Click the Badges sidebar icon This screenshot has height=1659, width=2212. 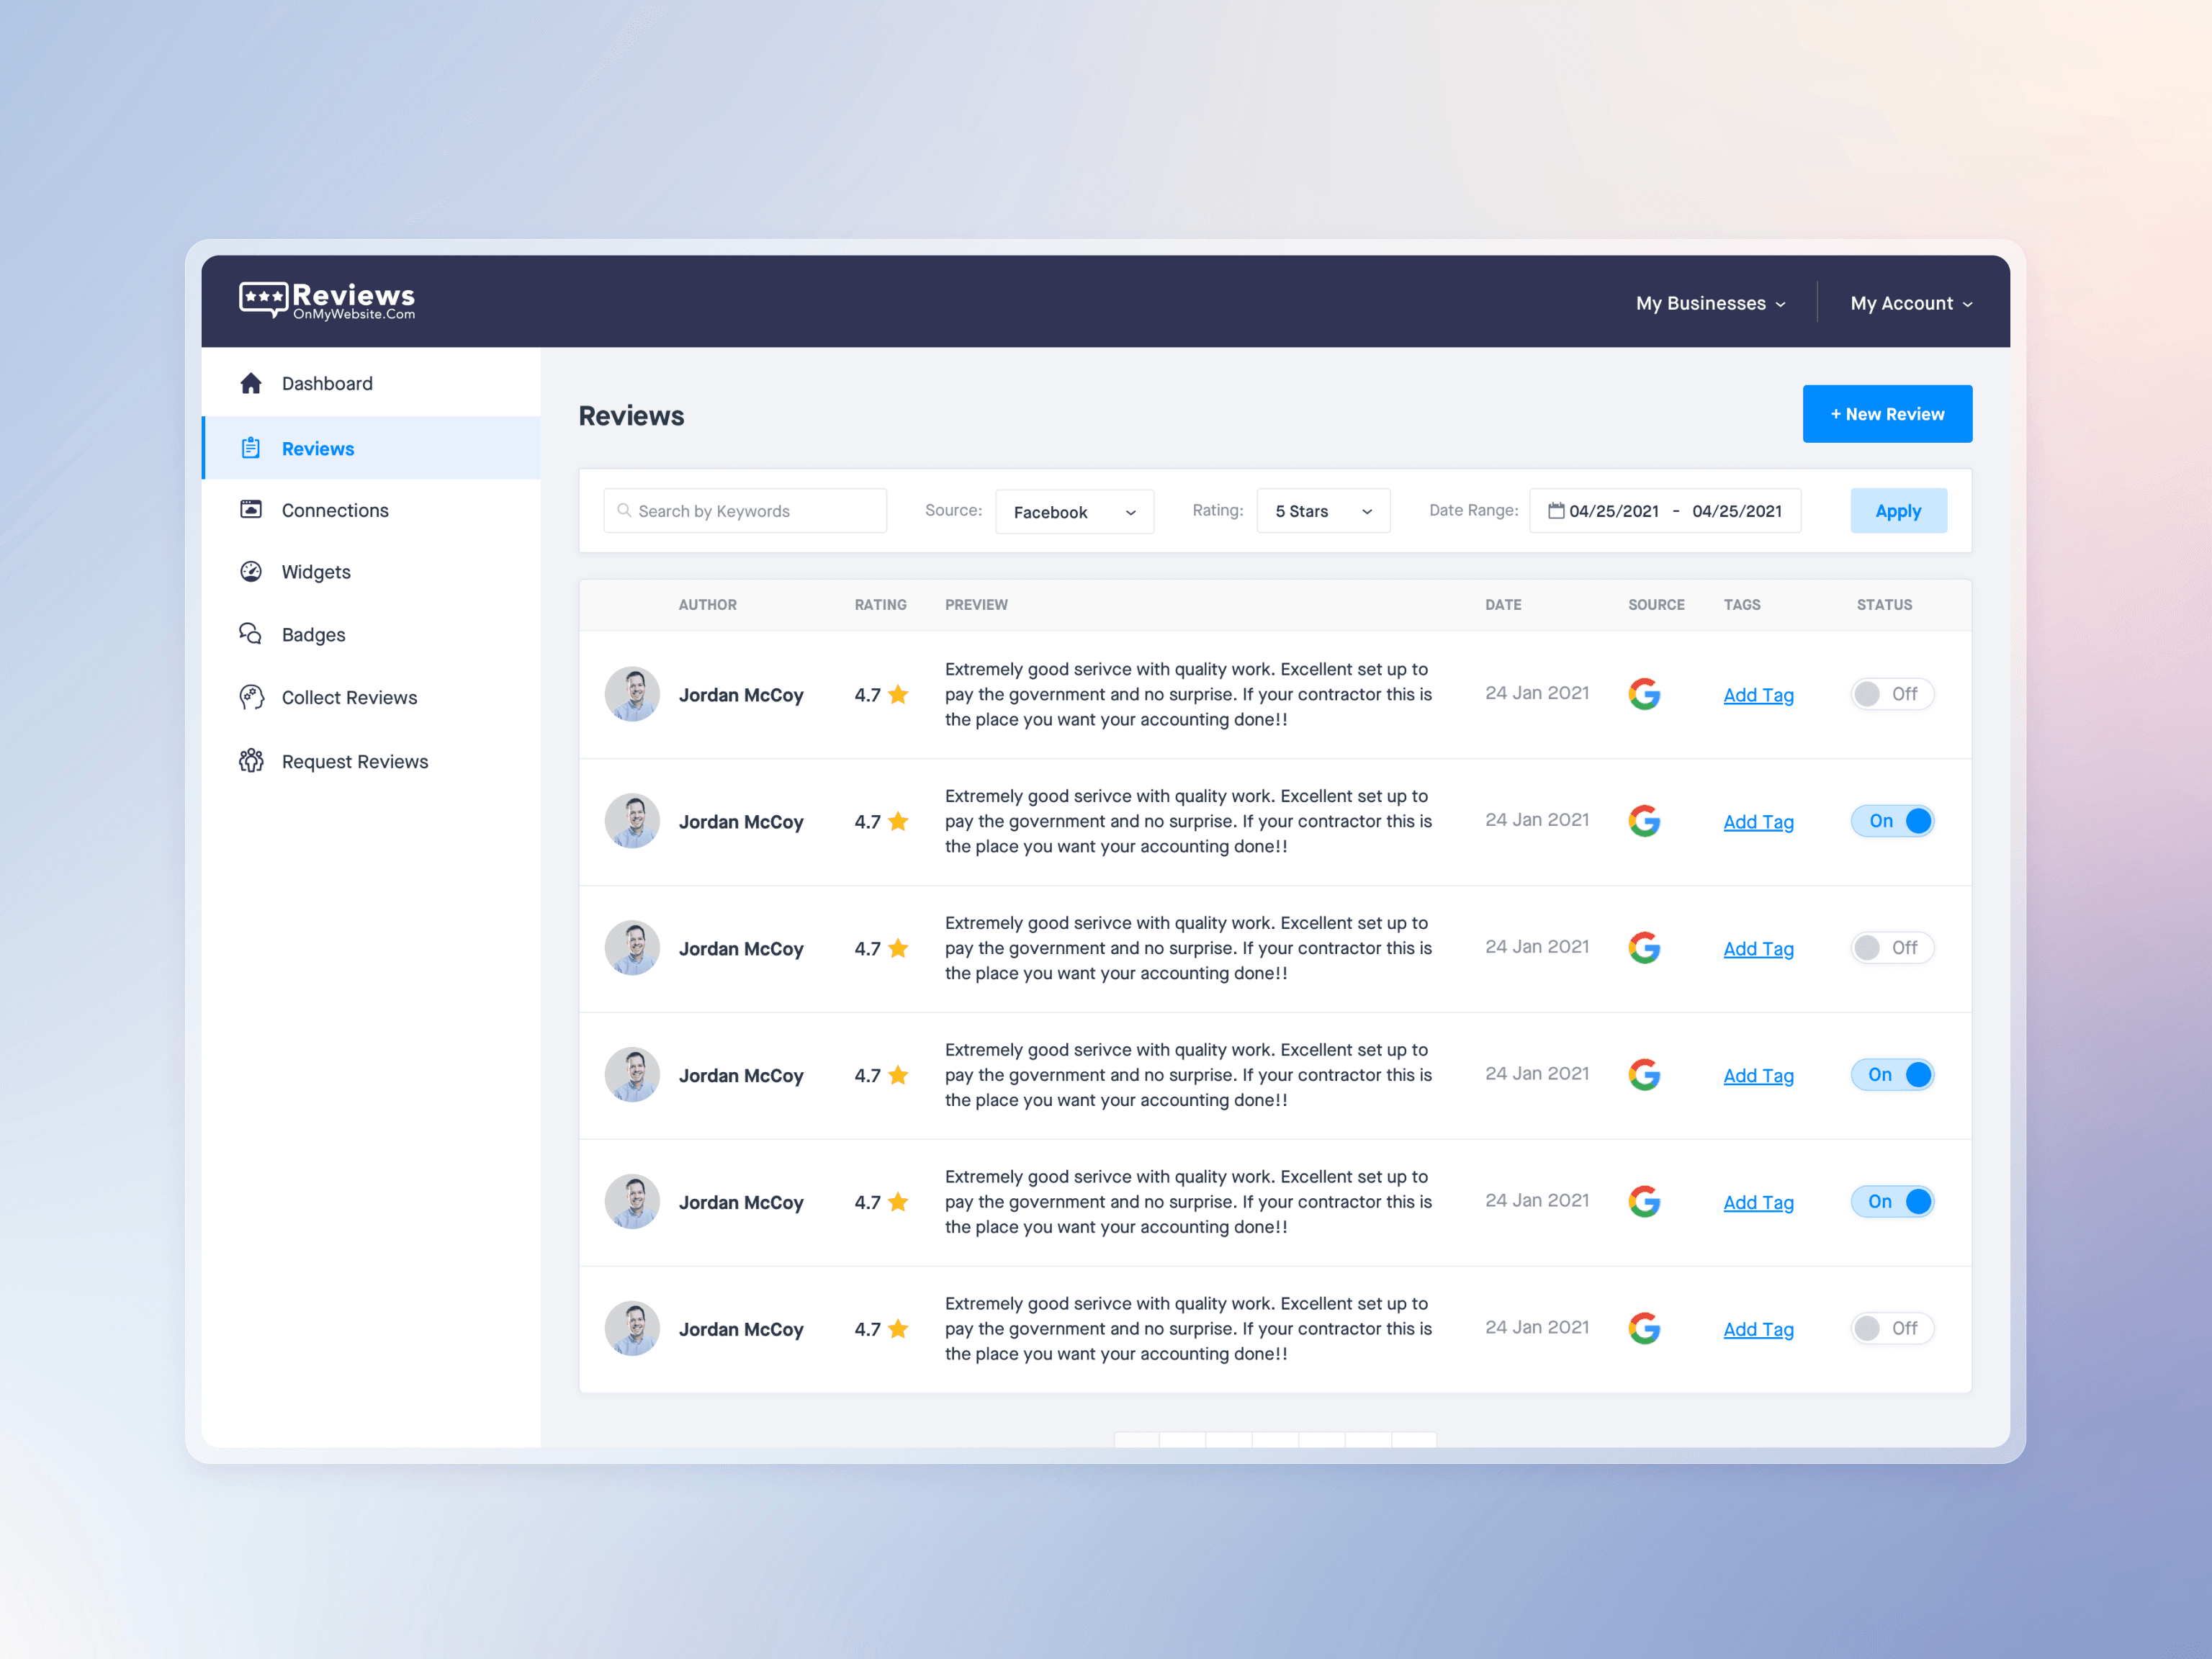[x=251, y=634]
